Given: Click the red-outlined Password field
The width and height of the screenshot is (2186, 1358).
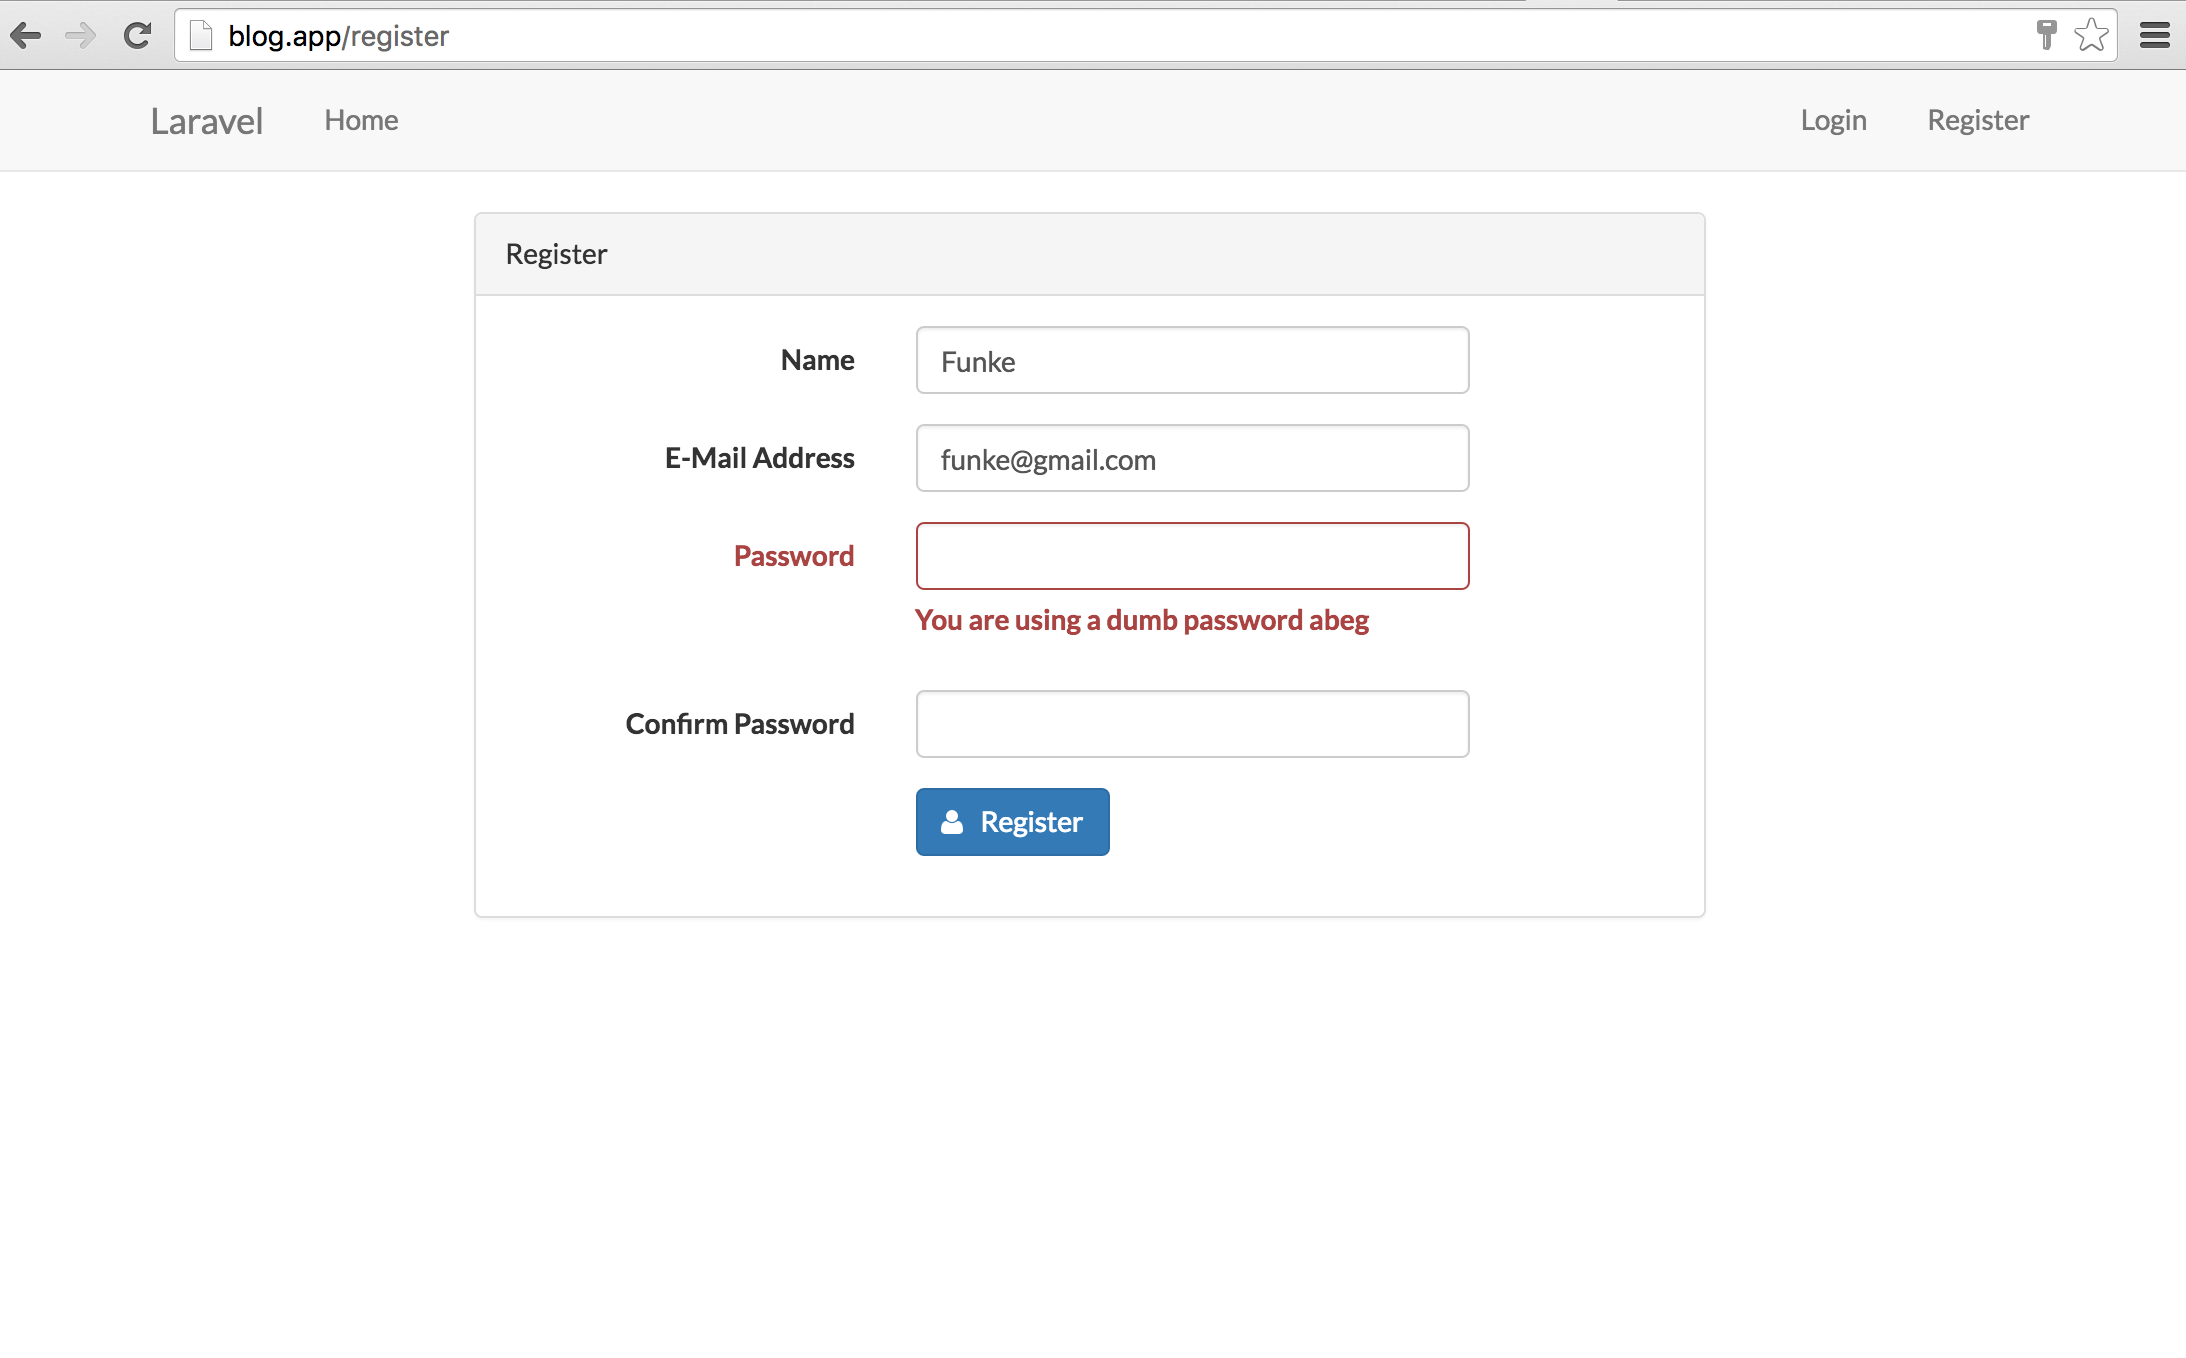Looking at the screenshot, I should click(1192, 556).
